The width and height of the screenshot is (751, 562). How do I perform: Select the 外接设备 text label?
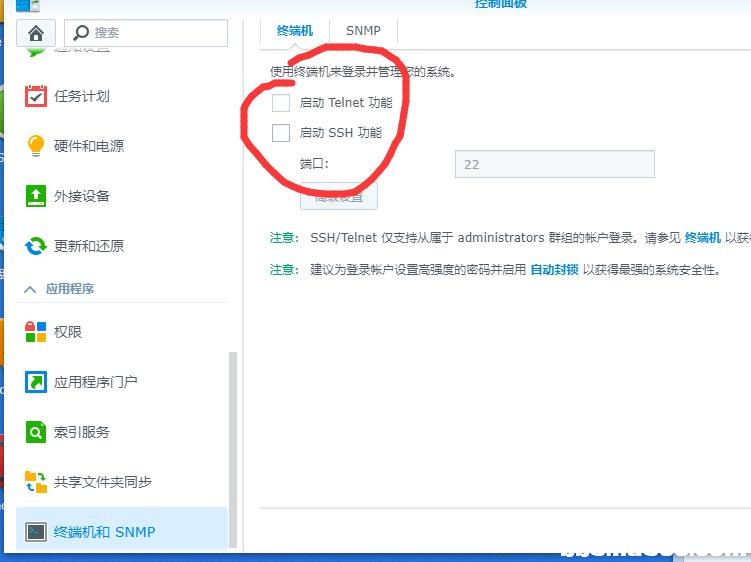(82, 196)
